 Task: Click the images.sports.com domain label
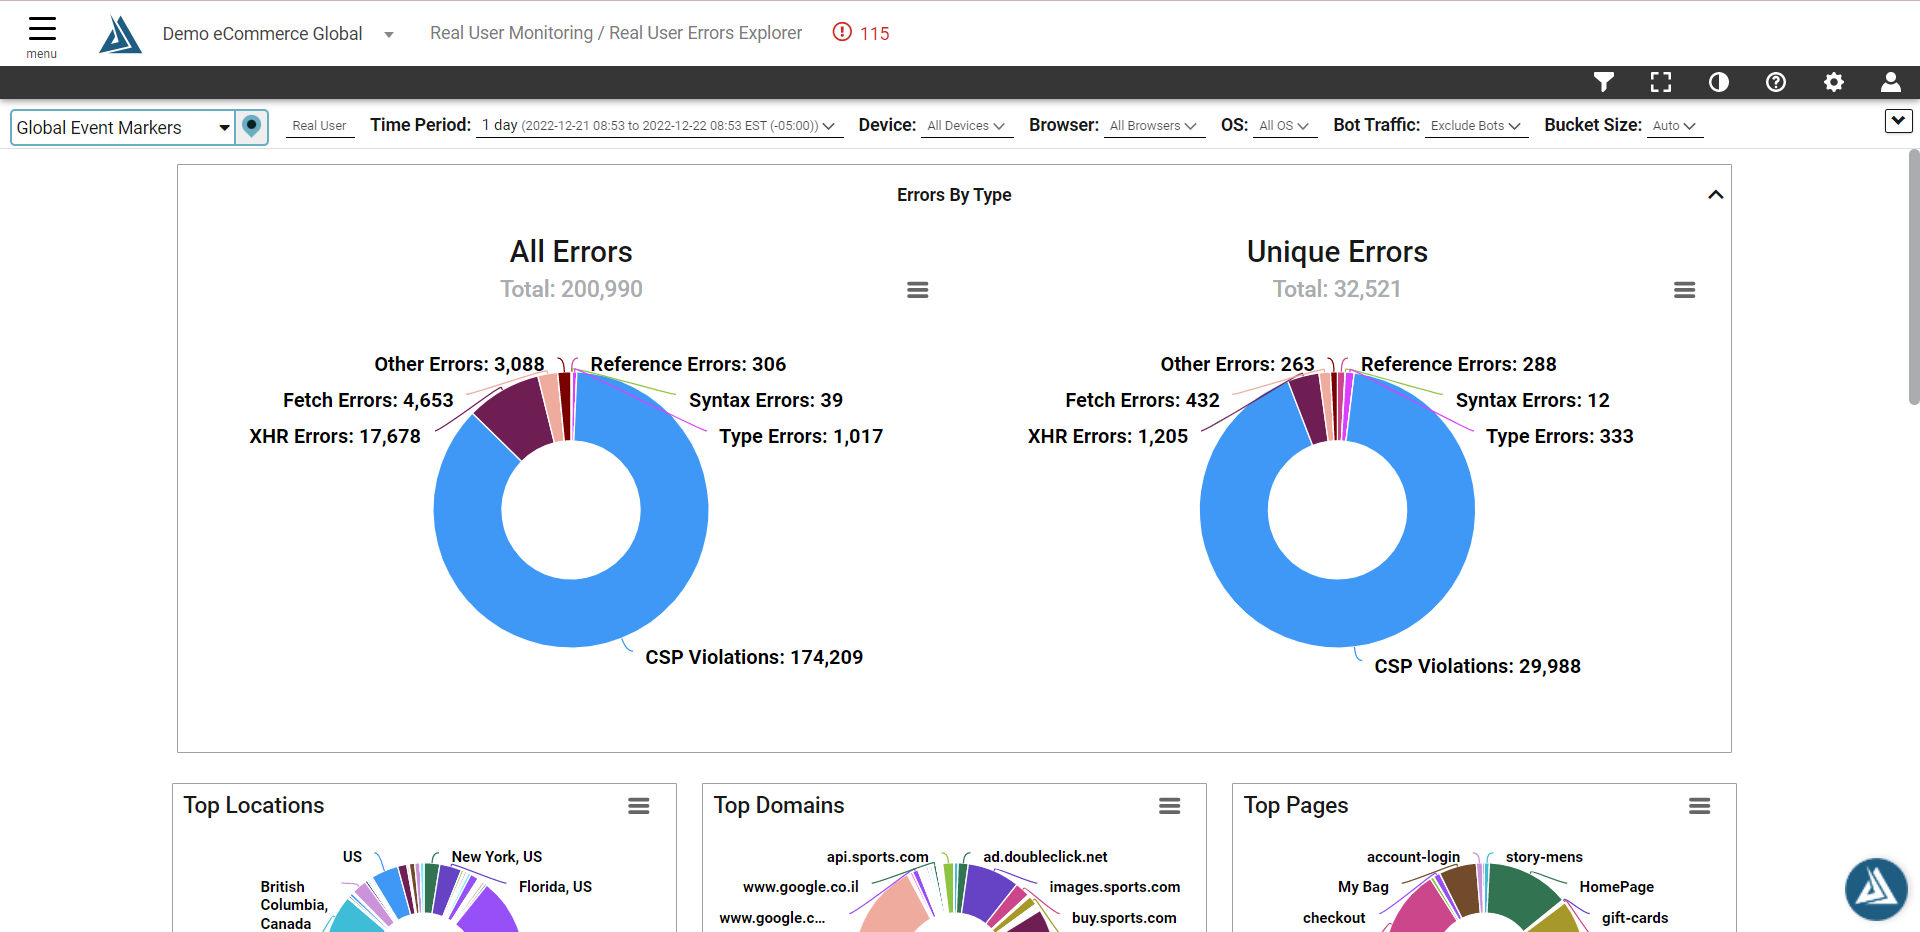(1114, 887)
